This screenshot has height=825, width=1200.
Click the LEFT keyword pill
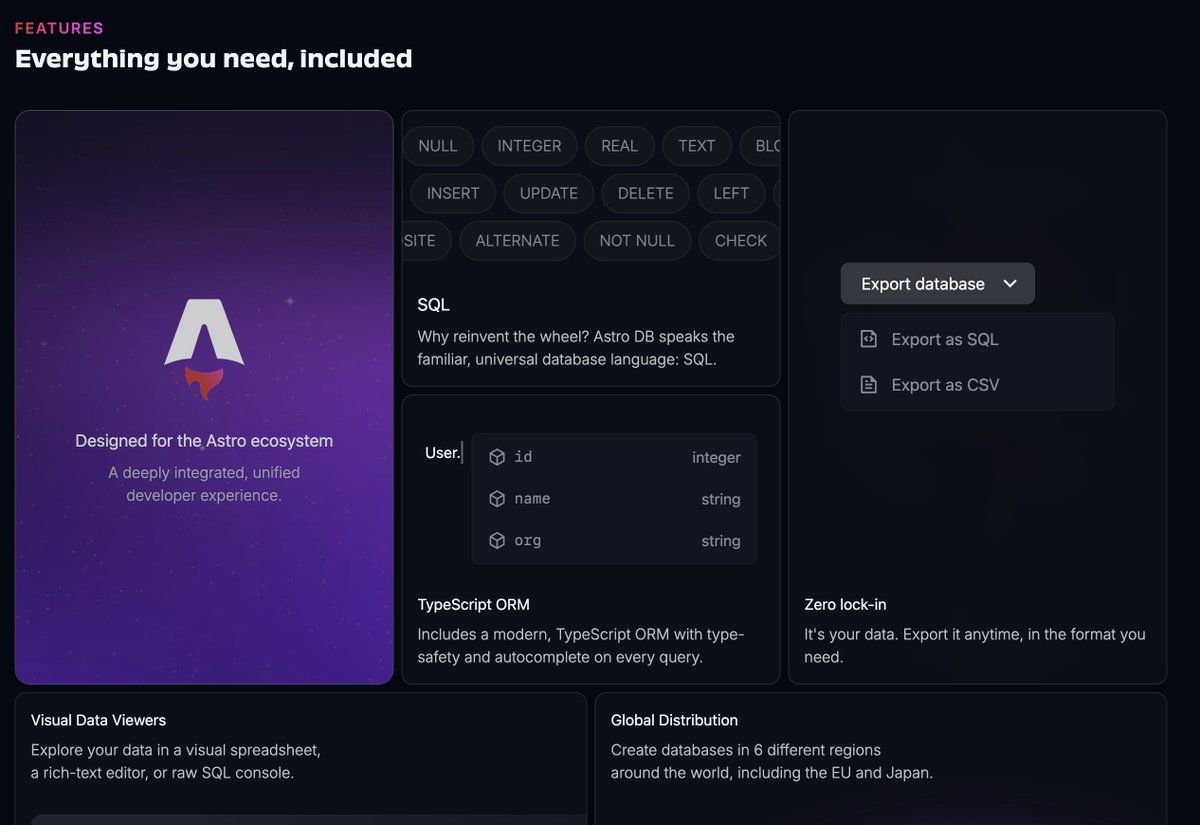pos(731,193)
